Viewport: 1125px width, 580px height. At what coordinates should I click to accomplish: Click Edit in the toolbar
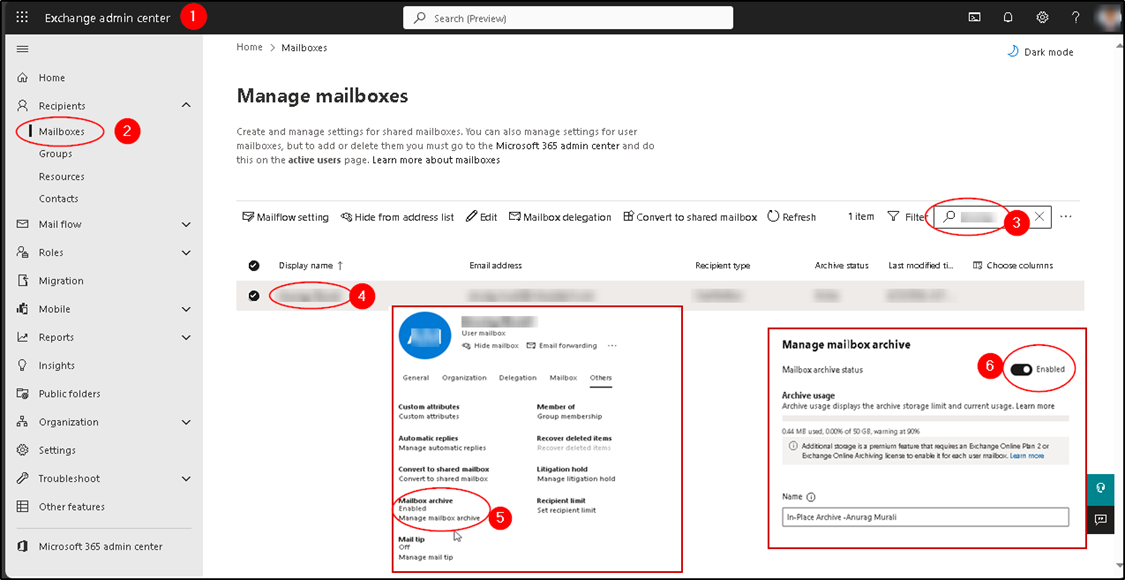[x=481, y=217]
